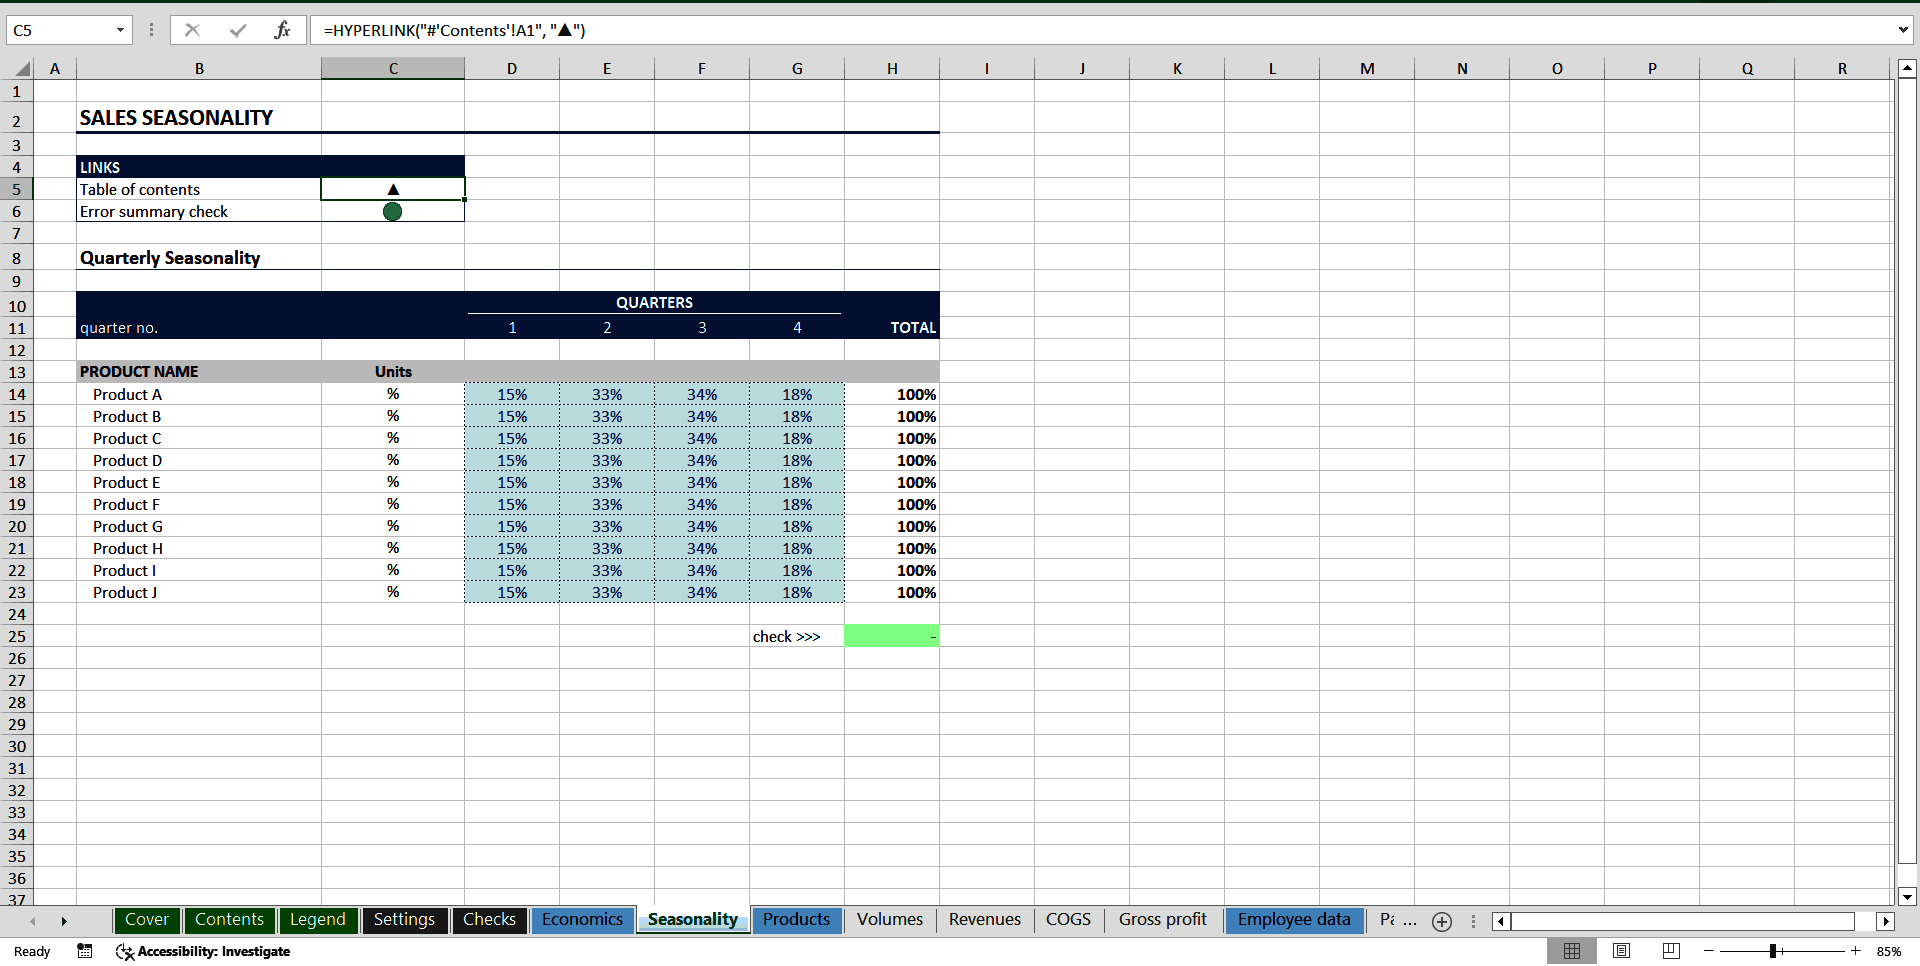Open the Revenues sheet tab
The height and width of the screenshot is (966, 1920).
coord(985,920)
